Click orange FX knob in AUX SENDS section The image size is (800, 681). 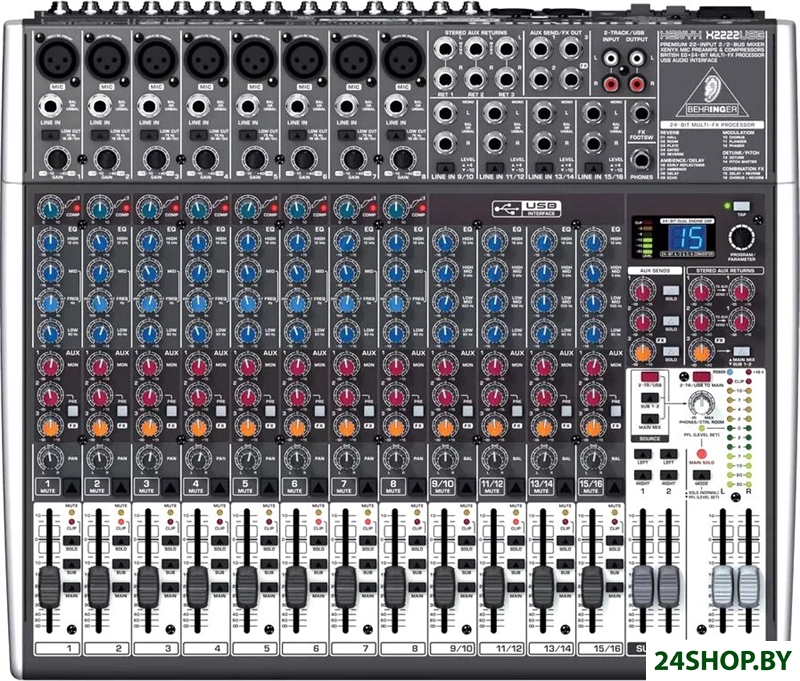coord(642,351)
